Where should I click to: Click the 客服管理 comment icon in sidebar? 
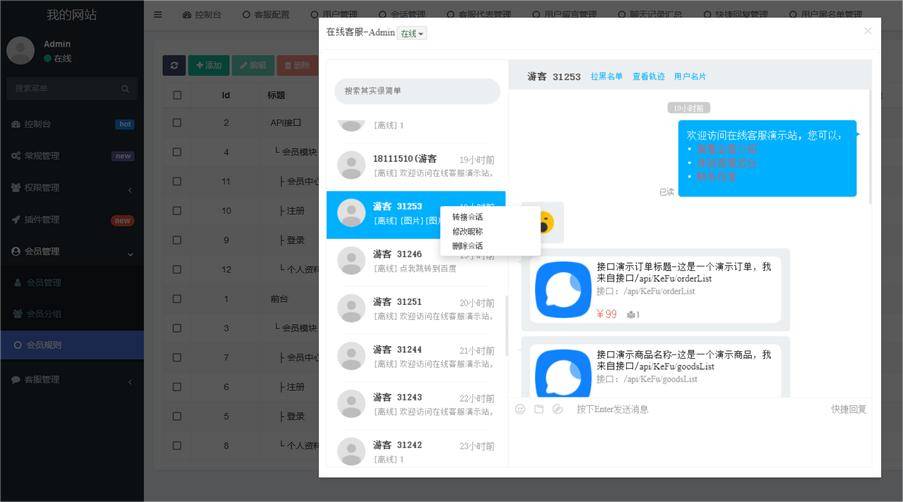pyautogui.click(x=16, y=379)
